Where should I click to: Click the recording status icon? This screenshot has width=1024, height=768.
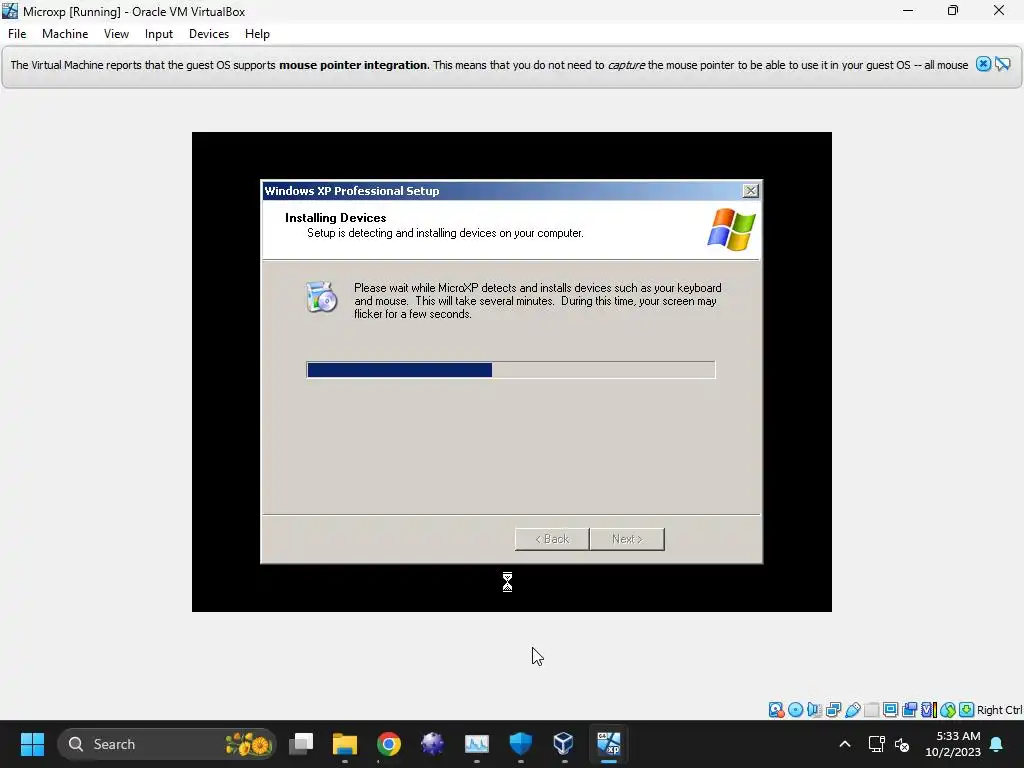point(909,710)
